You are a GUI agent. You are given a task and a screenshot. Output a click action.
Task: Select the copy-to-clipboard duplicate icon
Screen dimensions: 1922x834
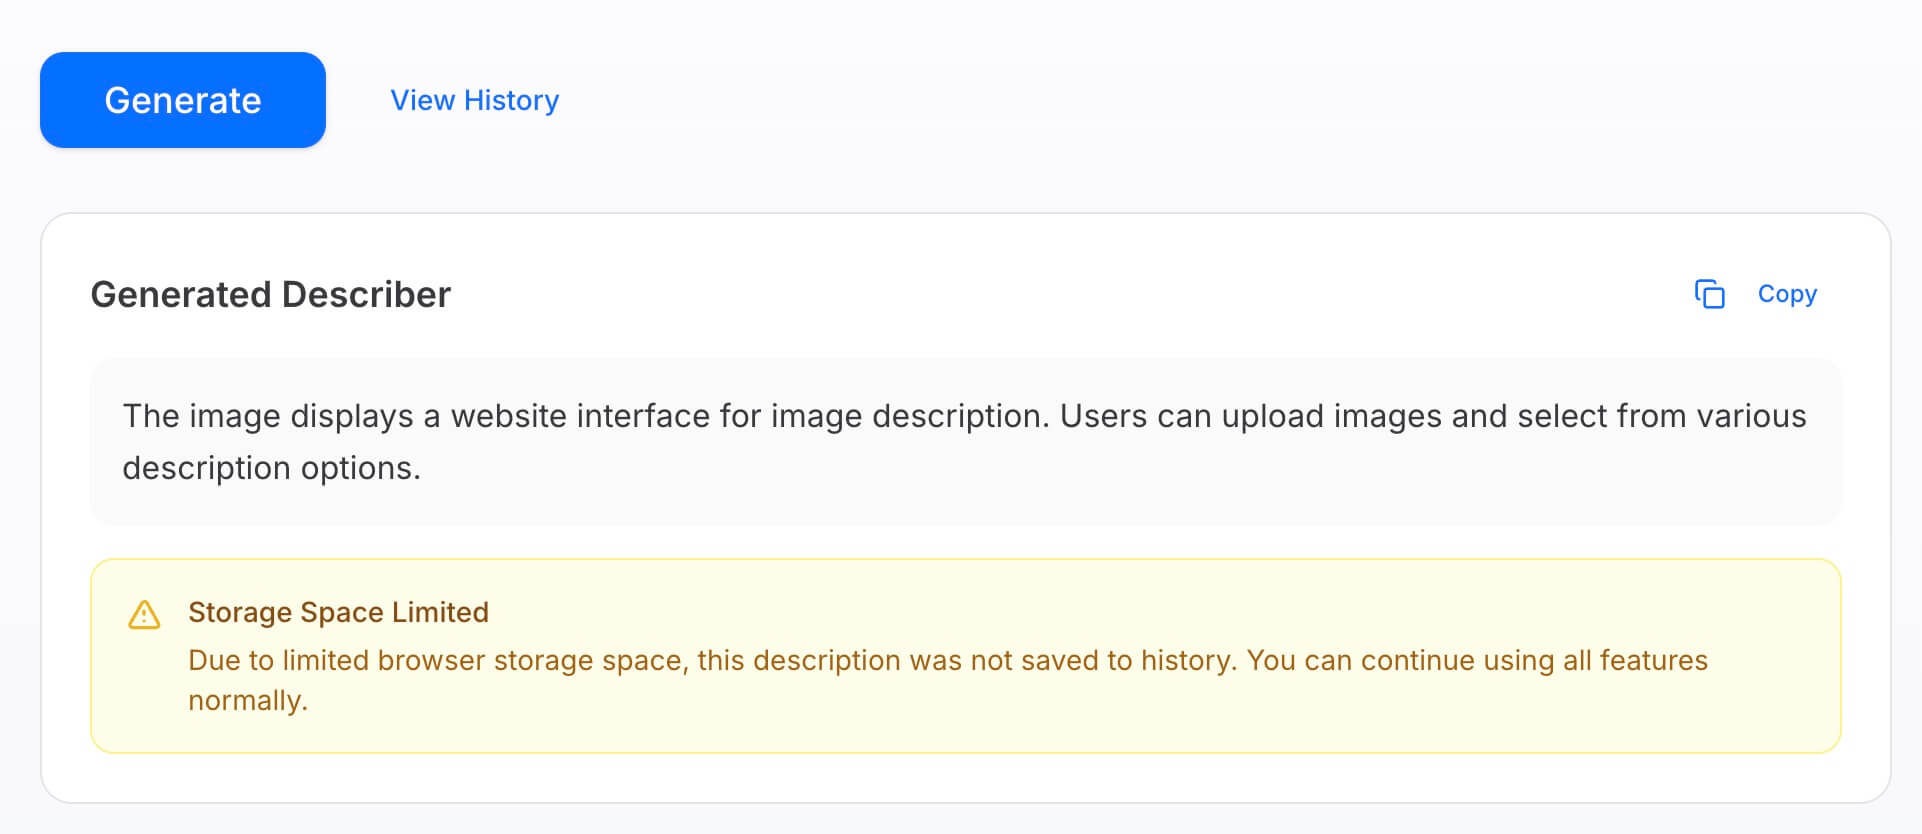coord(1709,294)
